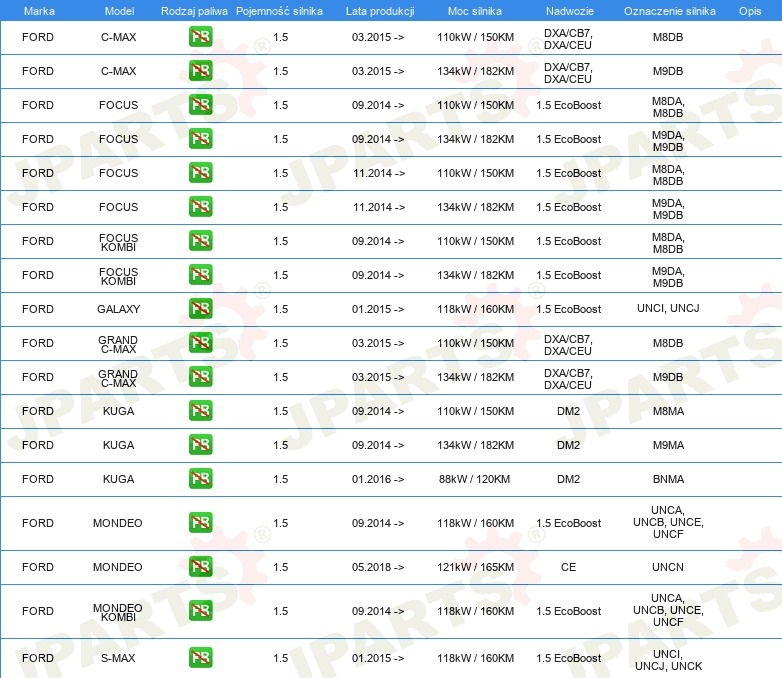Click the Pojemność silnika column header
782x678 pixels.
pyautogui.click(x=279, y=11)
